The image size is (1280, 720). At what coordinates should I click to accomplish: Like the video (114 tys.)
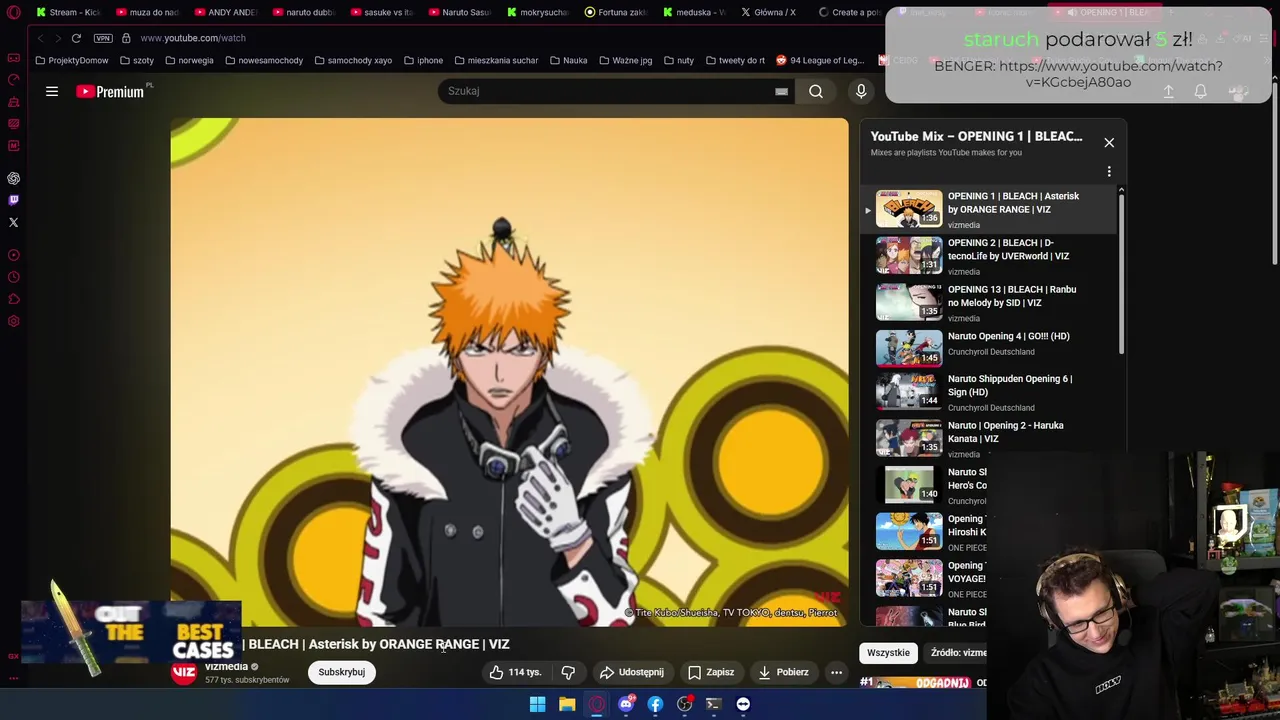(516, 672)
